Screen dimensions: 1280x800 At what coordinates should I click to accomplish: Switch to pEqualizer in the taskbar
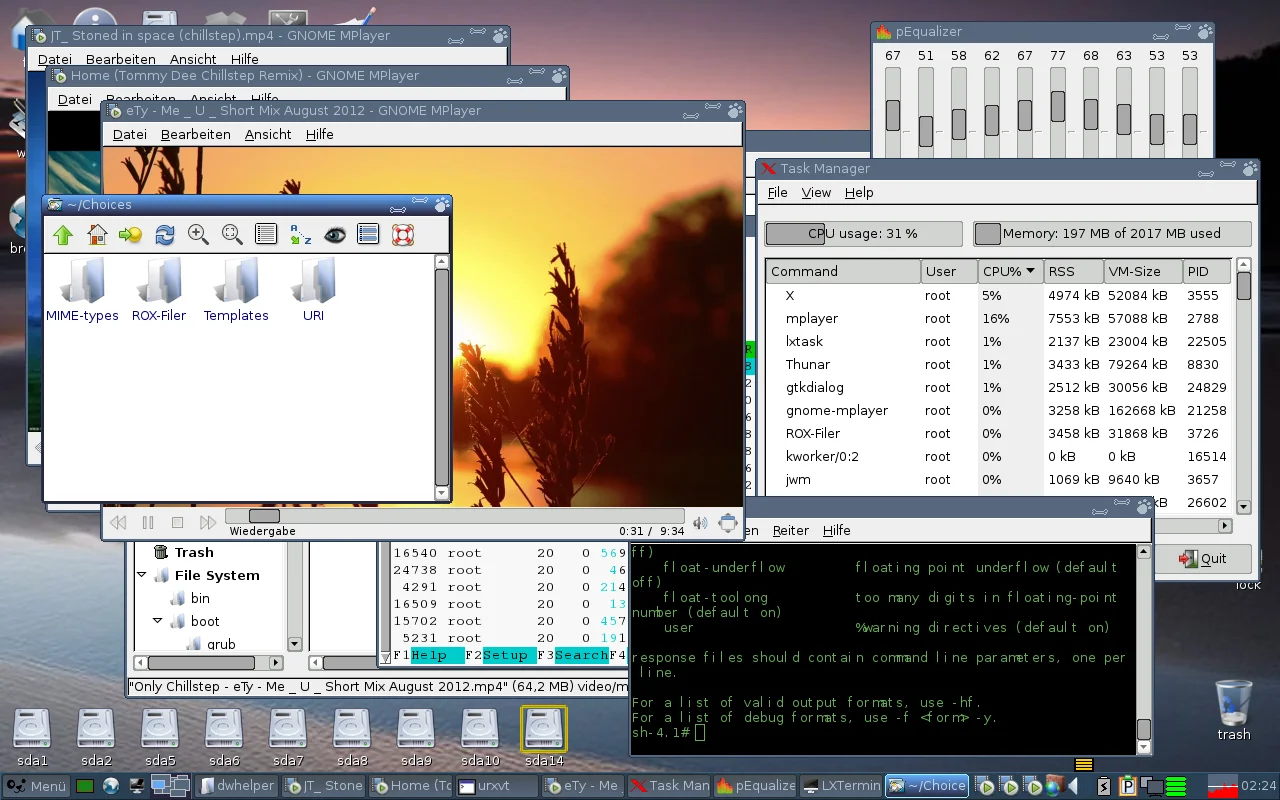pyautogui.click(x=755, y=786)
